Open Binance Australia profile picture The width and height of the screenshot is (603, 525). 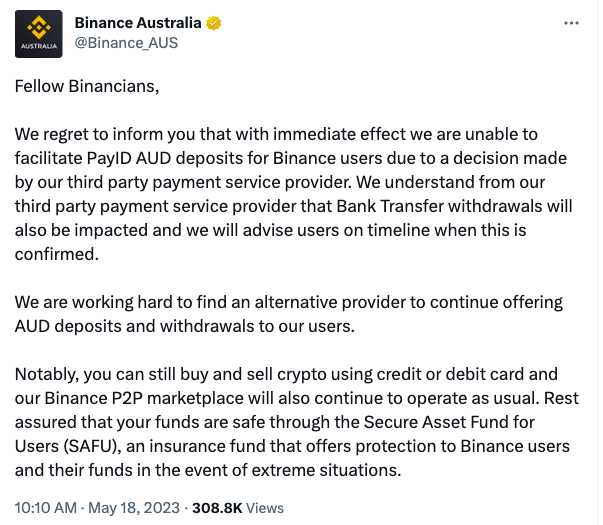coord(38,34)
